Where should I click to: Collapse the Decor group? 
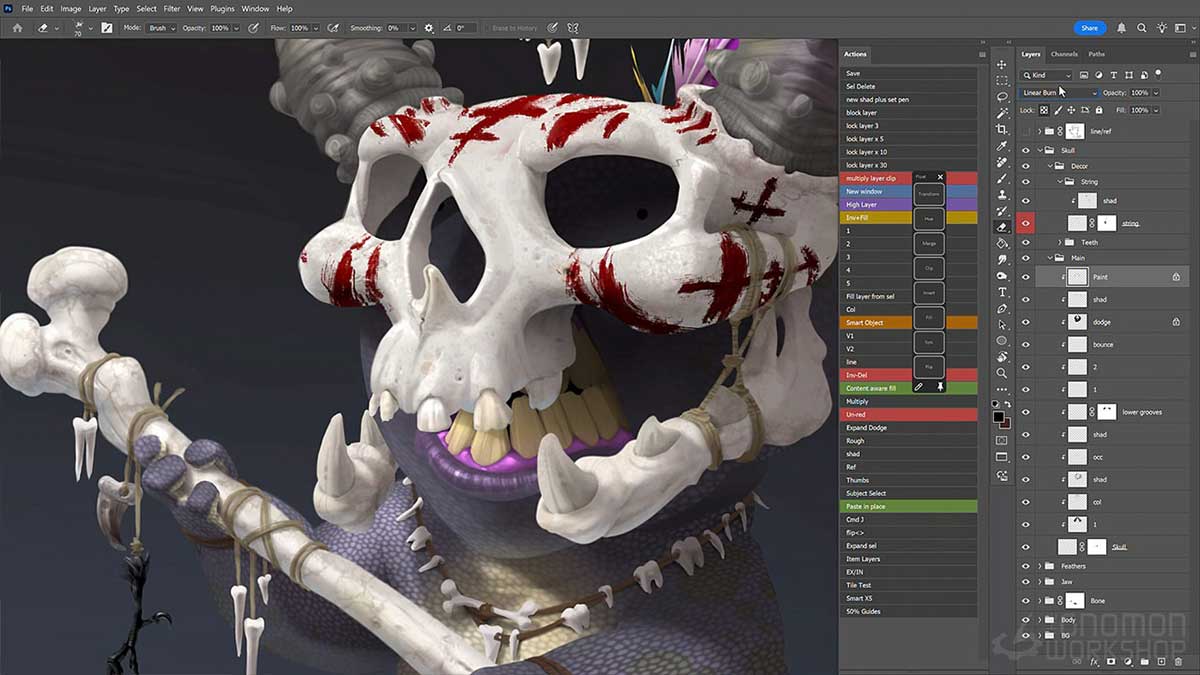[x=1049, y=165]
